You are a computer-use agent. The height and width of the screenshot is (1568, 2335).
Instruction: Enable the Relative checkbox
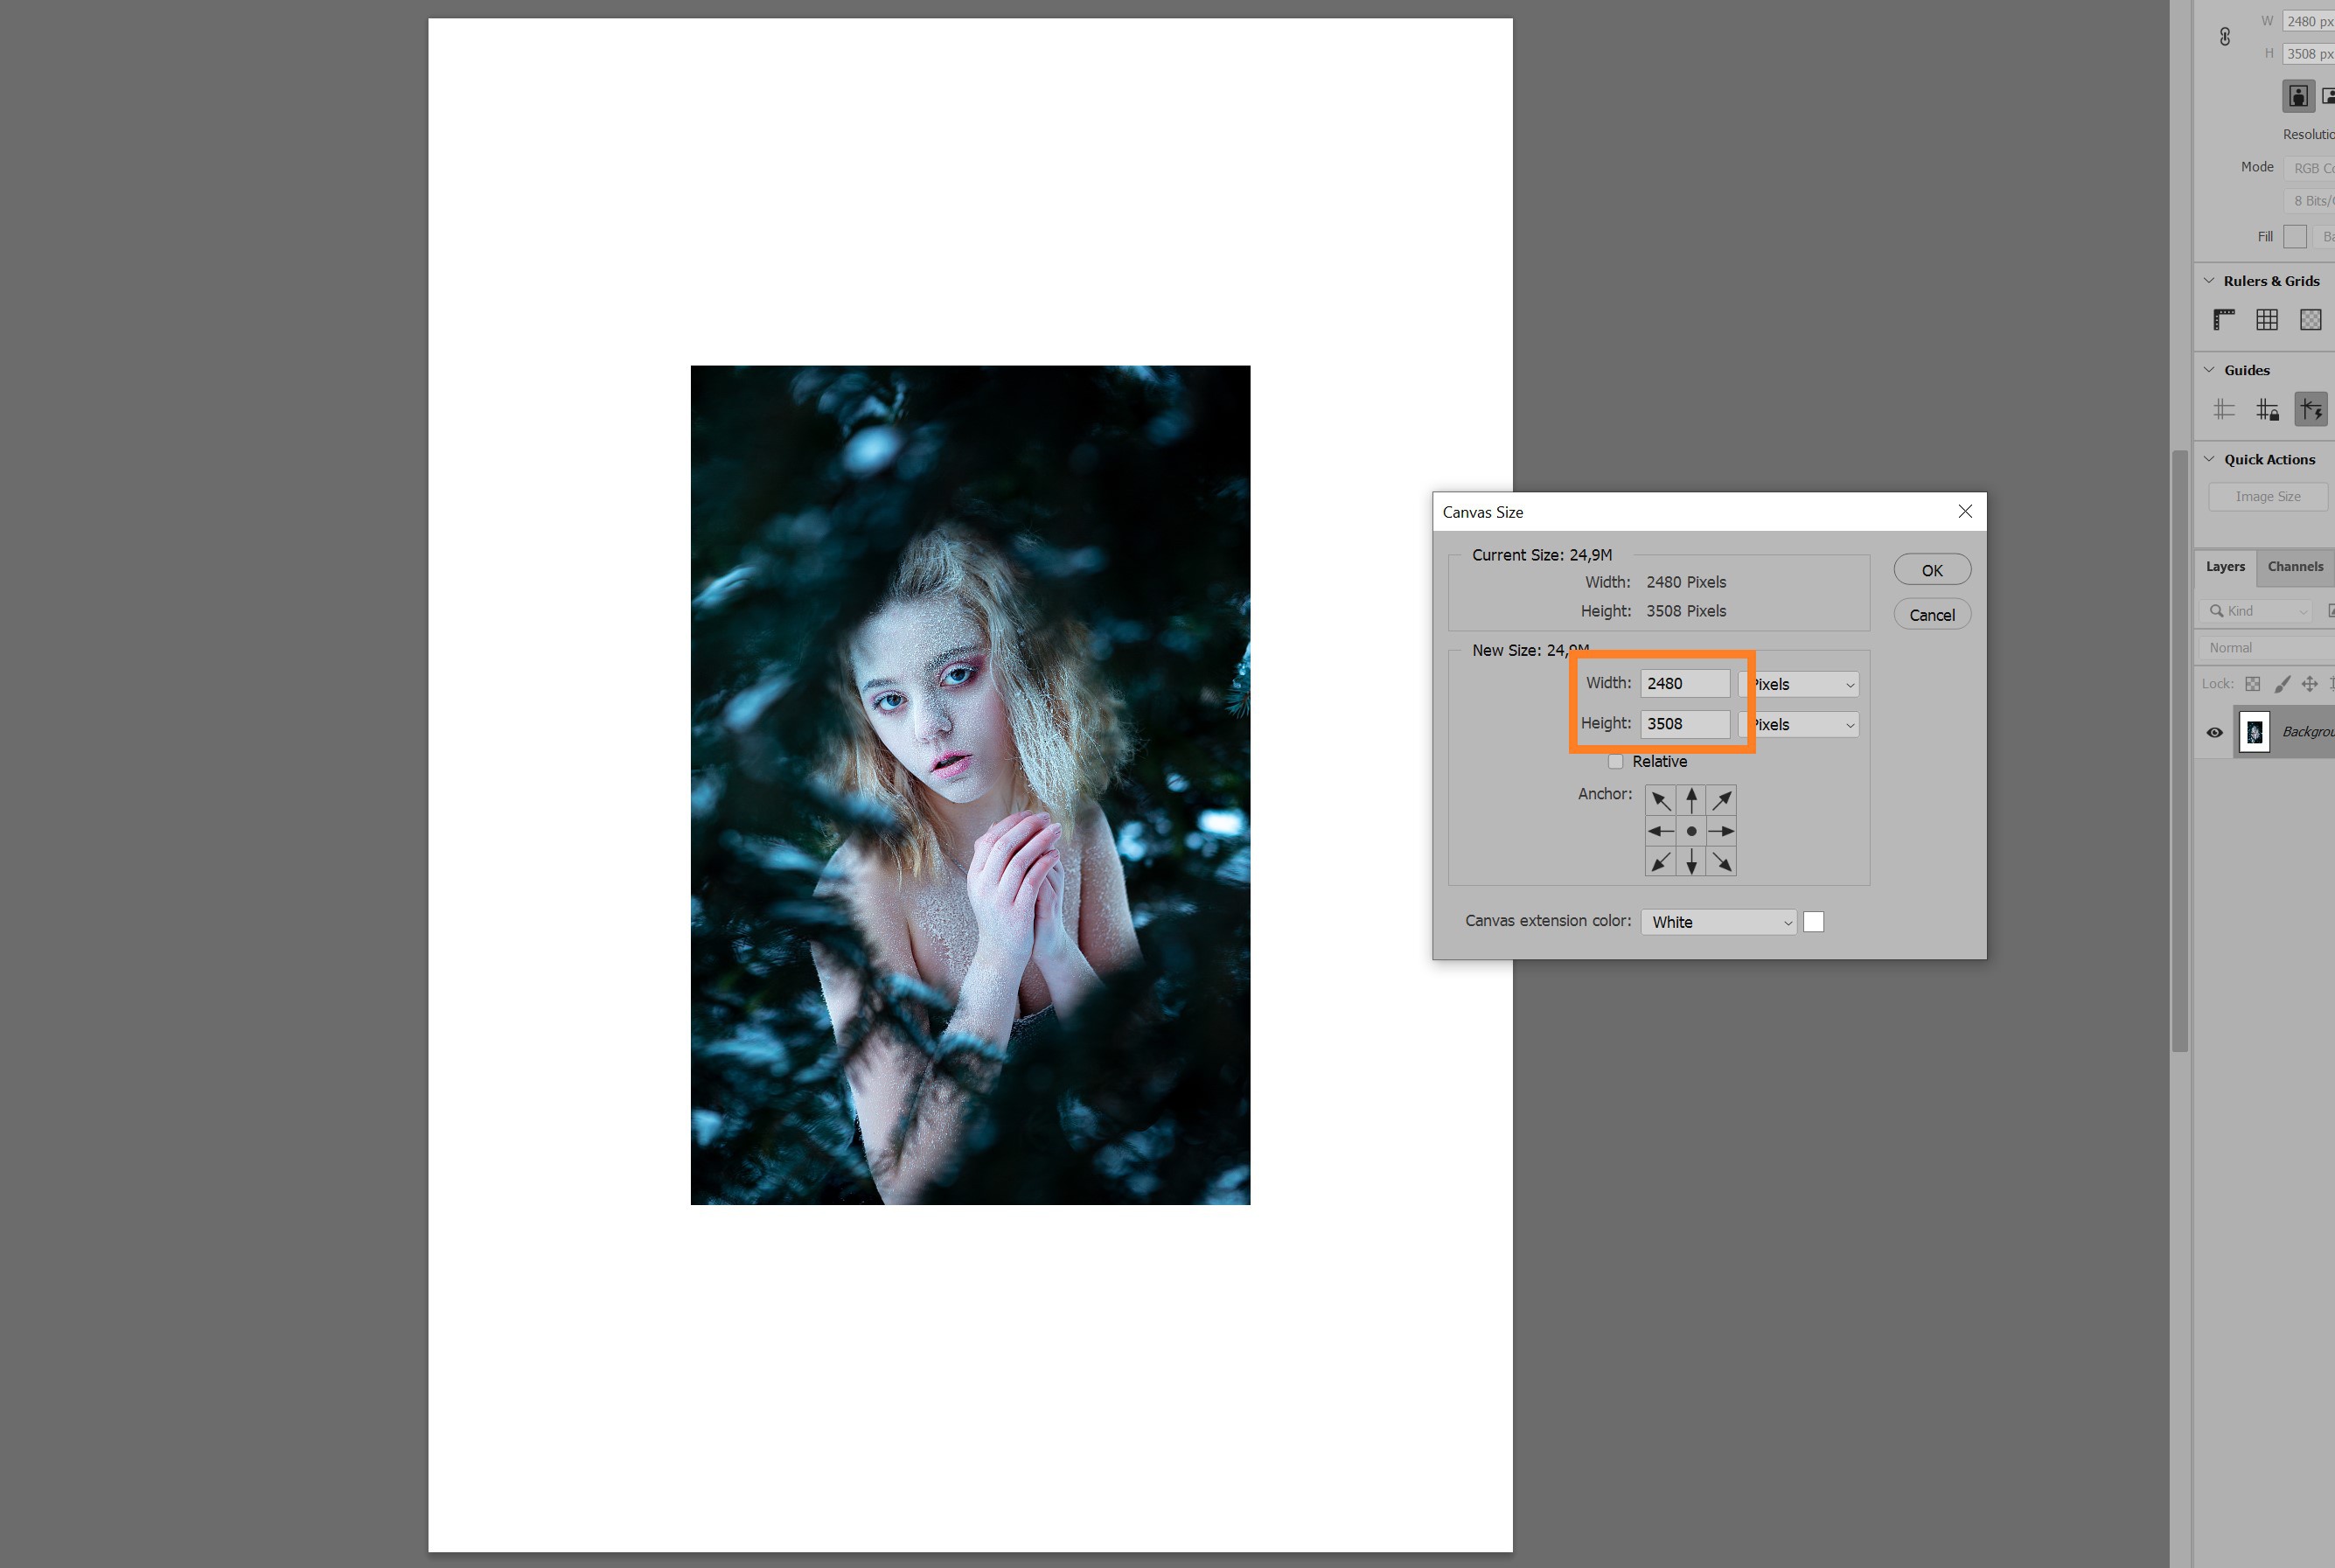pyautogui.click(x=1615, y=762)
